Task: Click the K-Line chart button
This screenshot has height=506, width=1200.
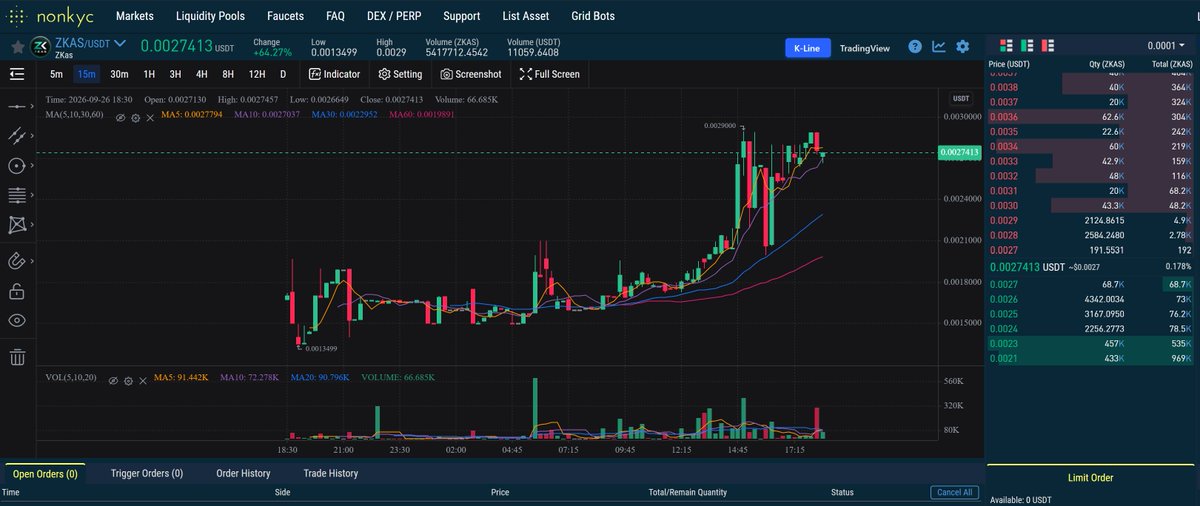Action: [808, 47]
